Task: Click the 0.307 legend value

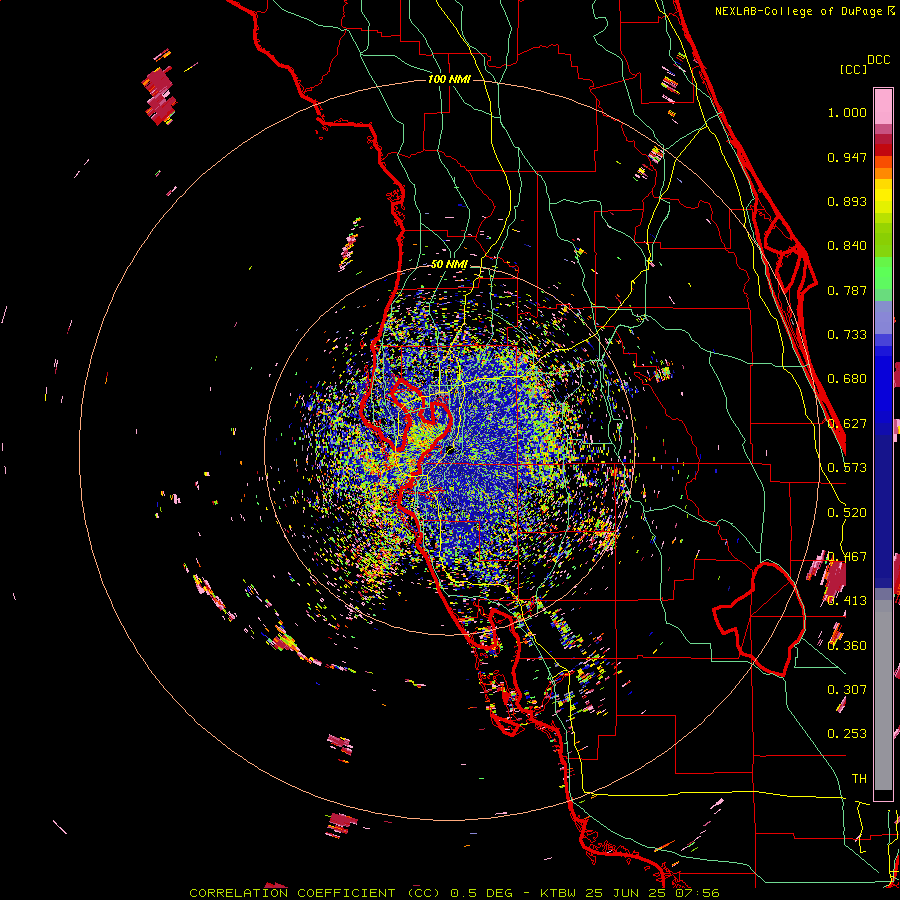Action: click(x=847, y=690)
